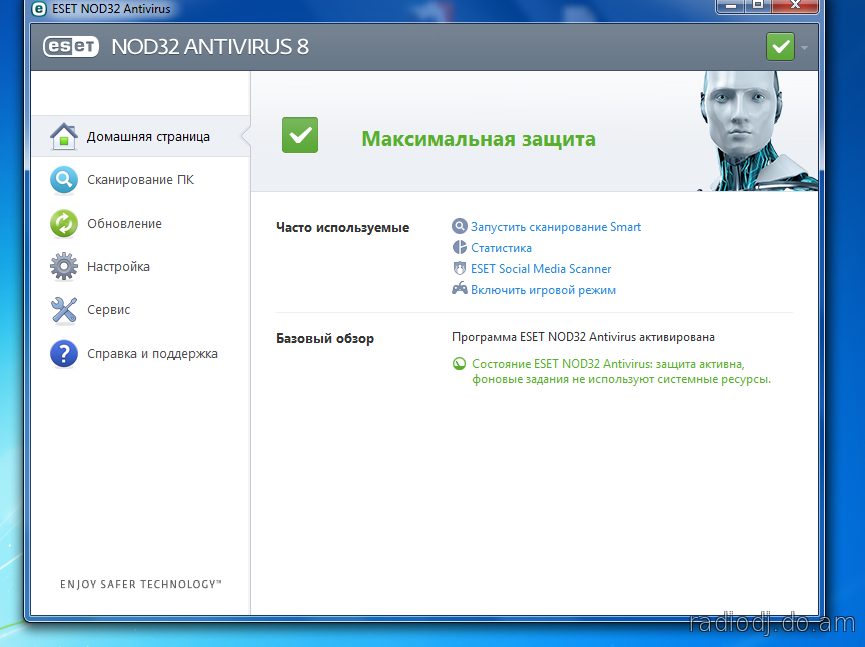Click the ESET app icon in title bar
865x647 pixels.
(39, 9)
